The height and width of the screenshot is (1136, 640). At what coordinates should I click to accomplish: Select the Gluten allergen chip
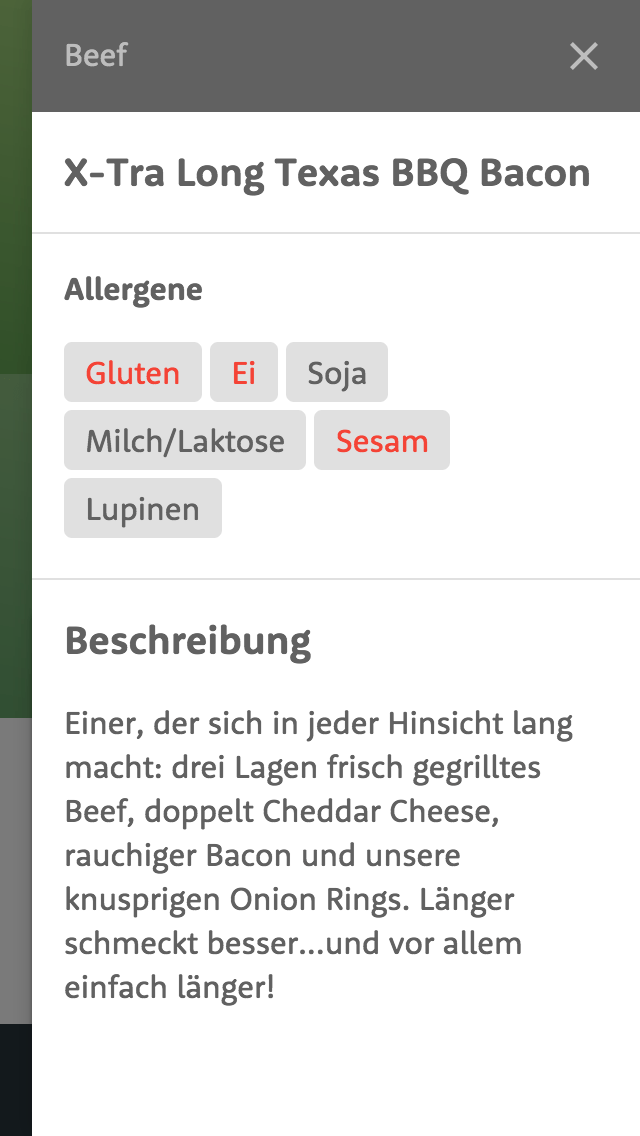pos(133,372)
